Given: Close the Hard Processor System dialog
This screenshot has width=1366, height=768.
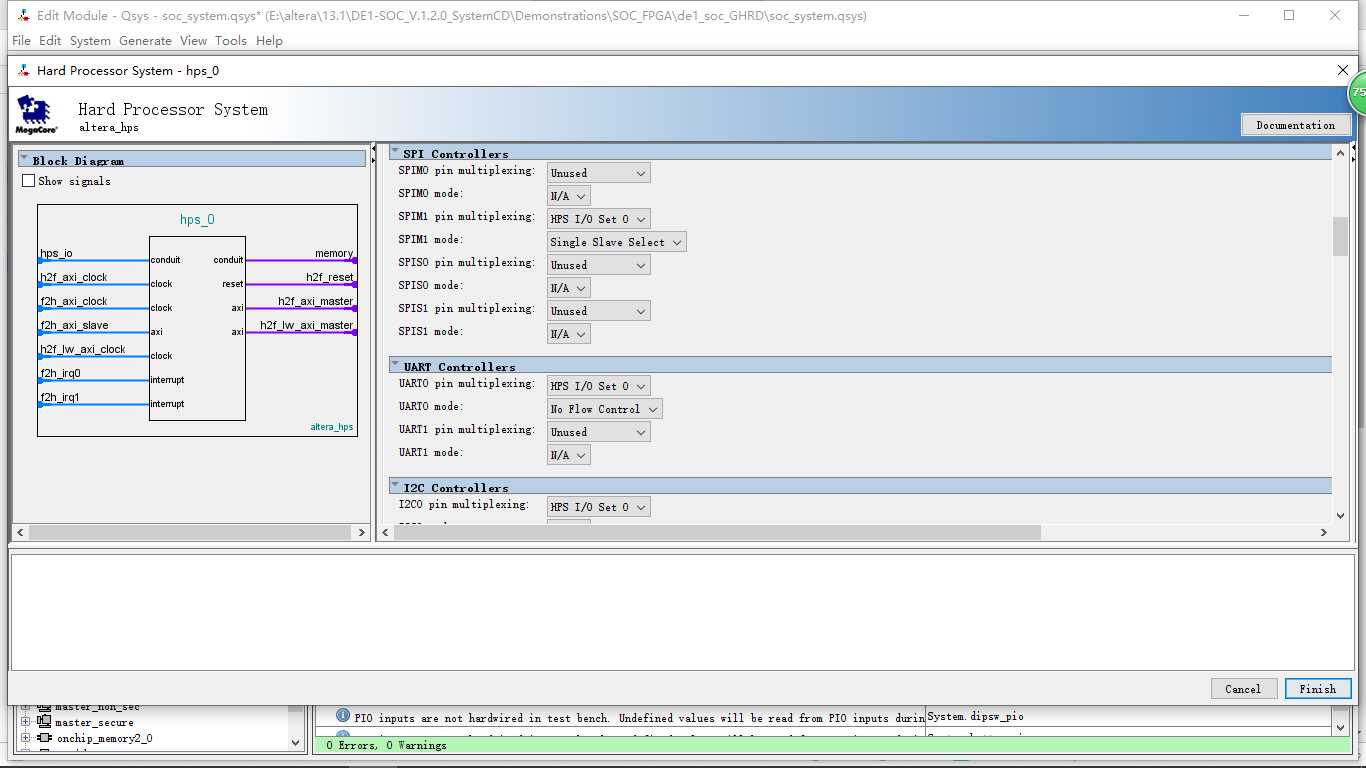Looking at the screenshot, I should pyautogui.click(x=1343, y=70).
